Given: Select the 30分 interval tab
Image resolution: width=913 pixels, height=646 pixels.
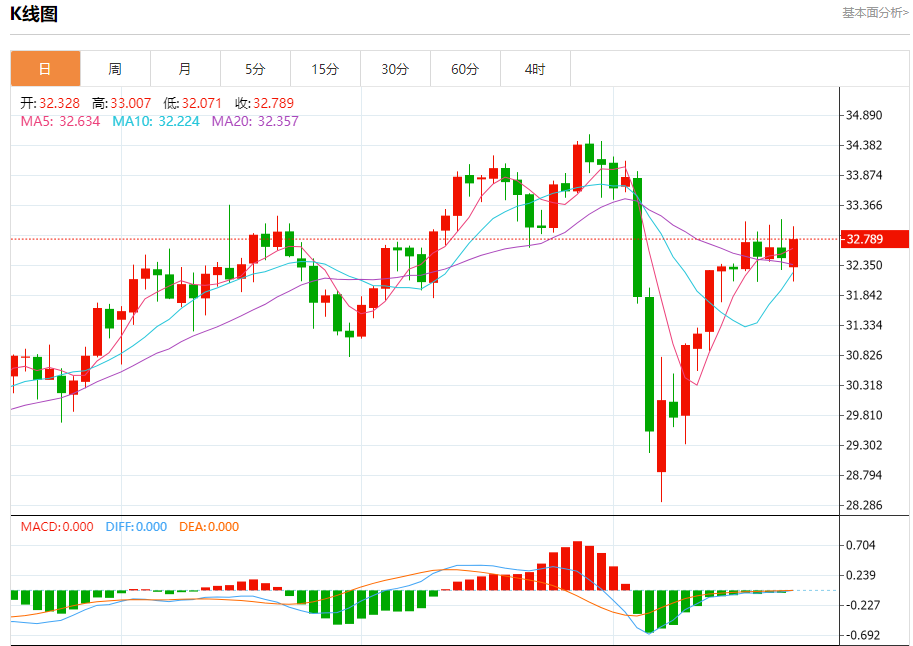Looking at the screenshot, I should [395, 69].
